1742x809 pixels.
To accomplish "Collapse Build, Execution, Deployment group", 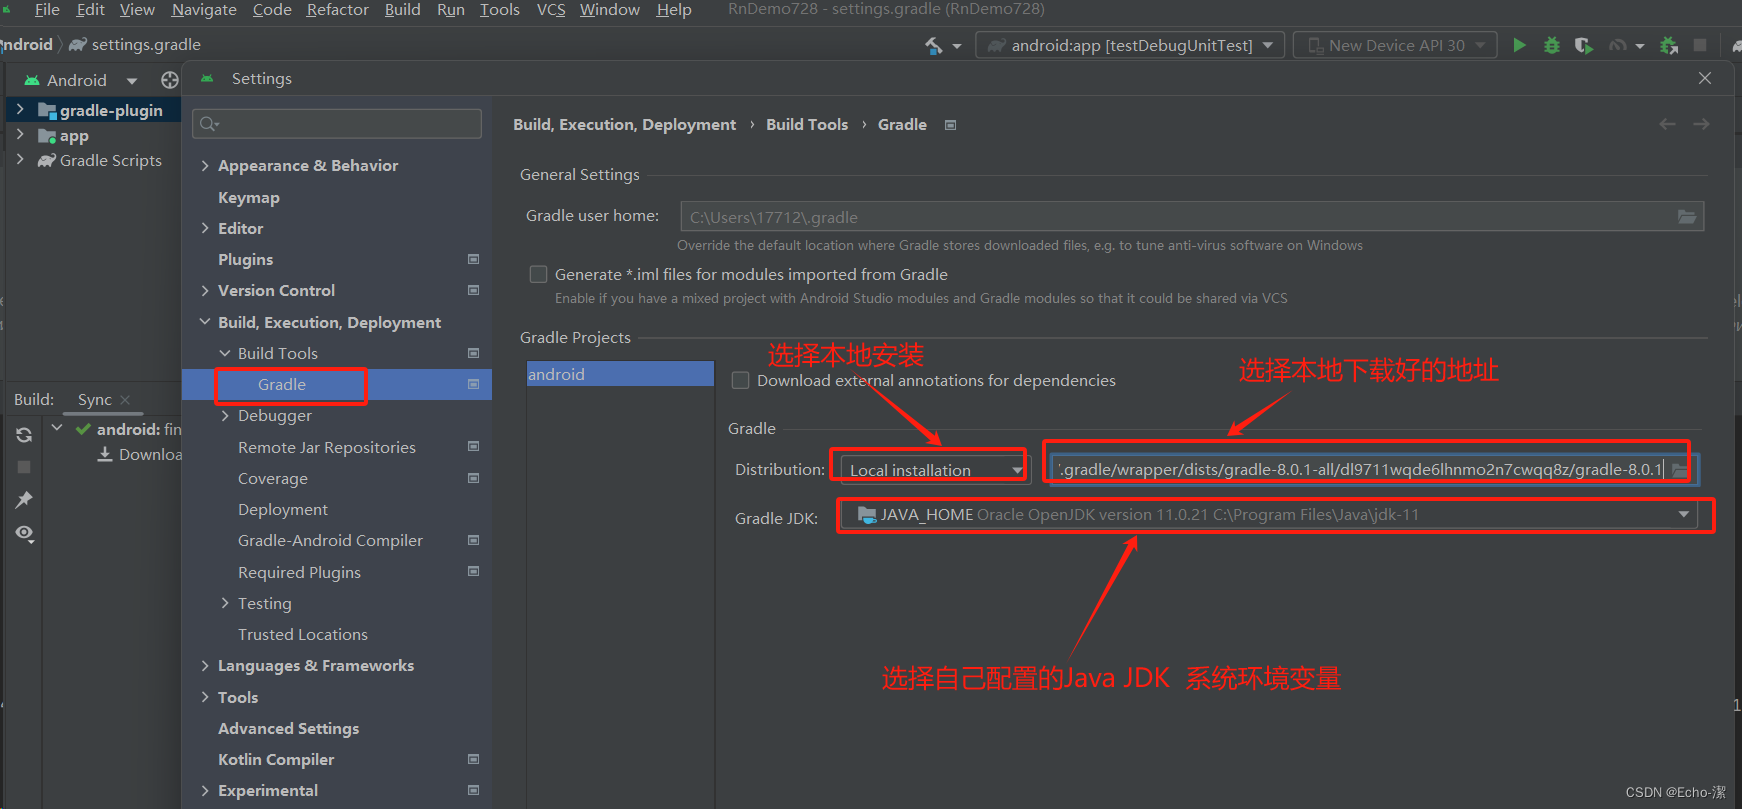I will [x=205, y=322].
